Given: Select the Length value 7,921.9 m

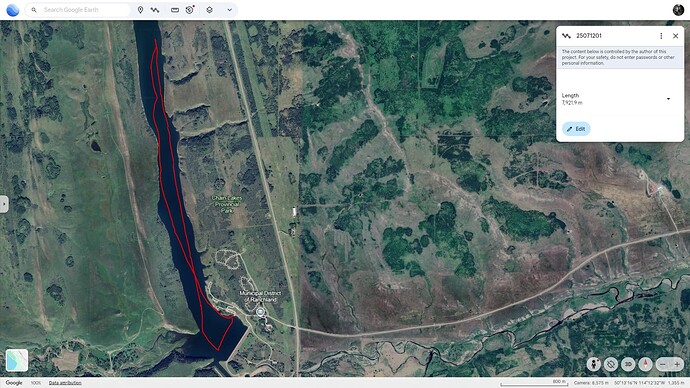Looking at the screenshot, I should tap(572, 103).
